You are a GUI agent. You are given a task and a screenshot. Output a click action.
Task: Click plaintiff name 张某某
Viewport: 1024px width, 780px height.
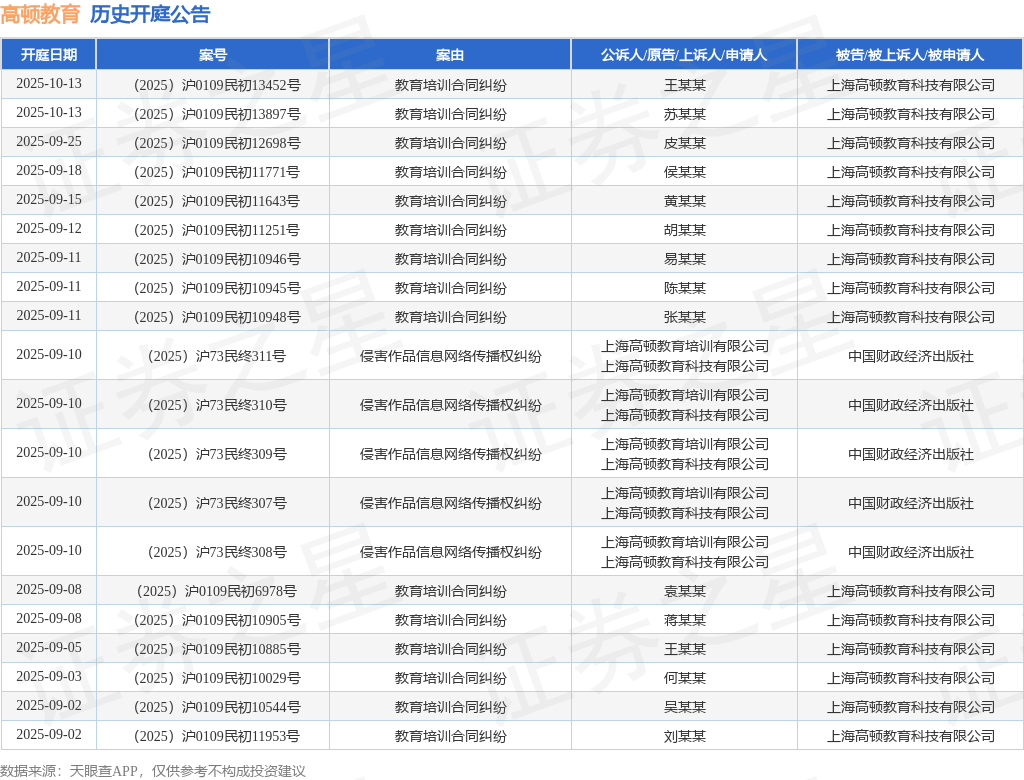point(684,317)
